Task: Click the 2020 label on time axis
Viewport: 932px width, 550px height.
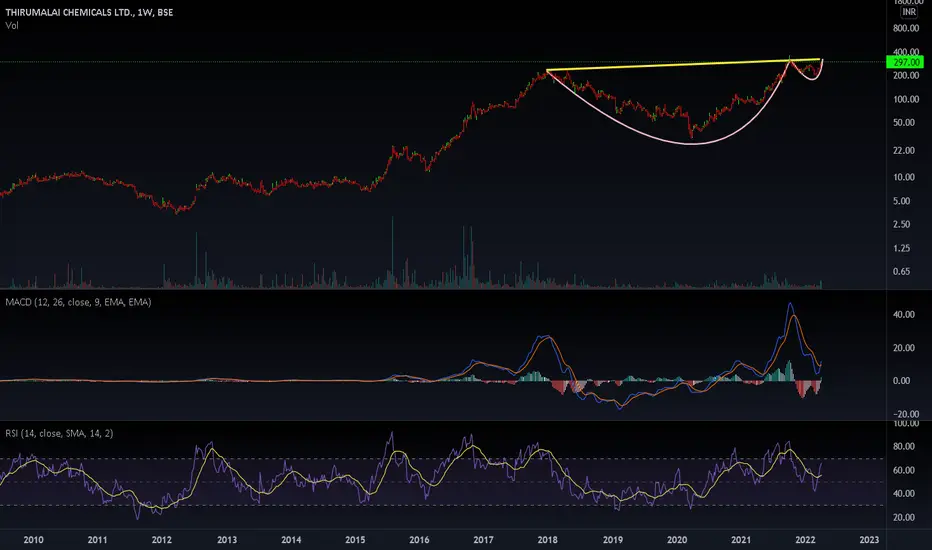Action: (677, 540)
